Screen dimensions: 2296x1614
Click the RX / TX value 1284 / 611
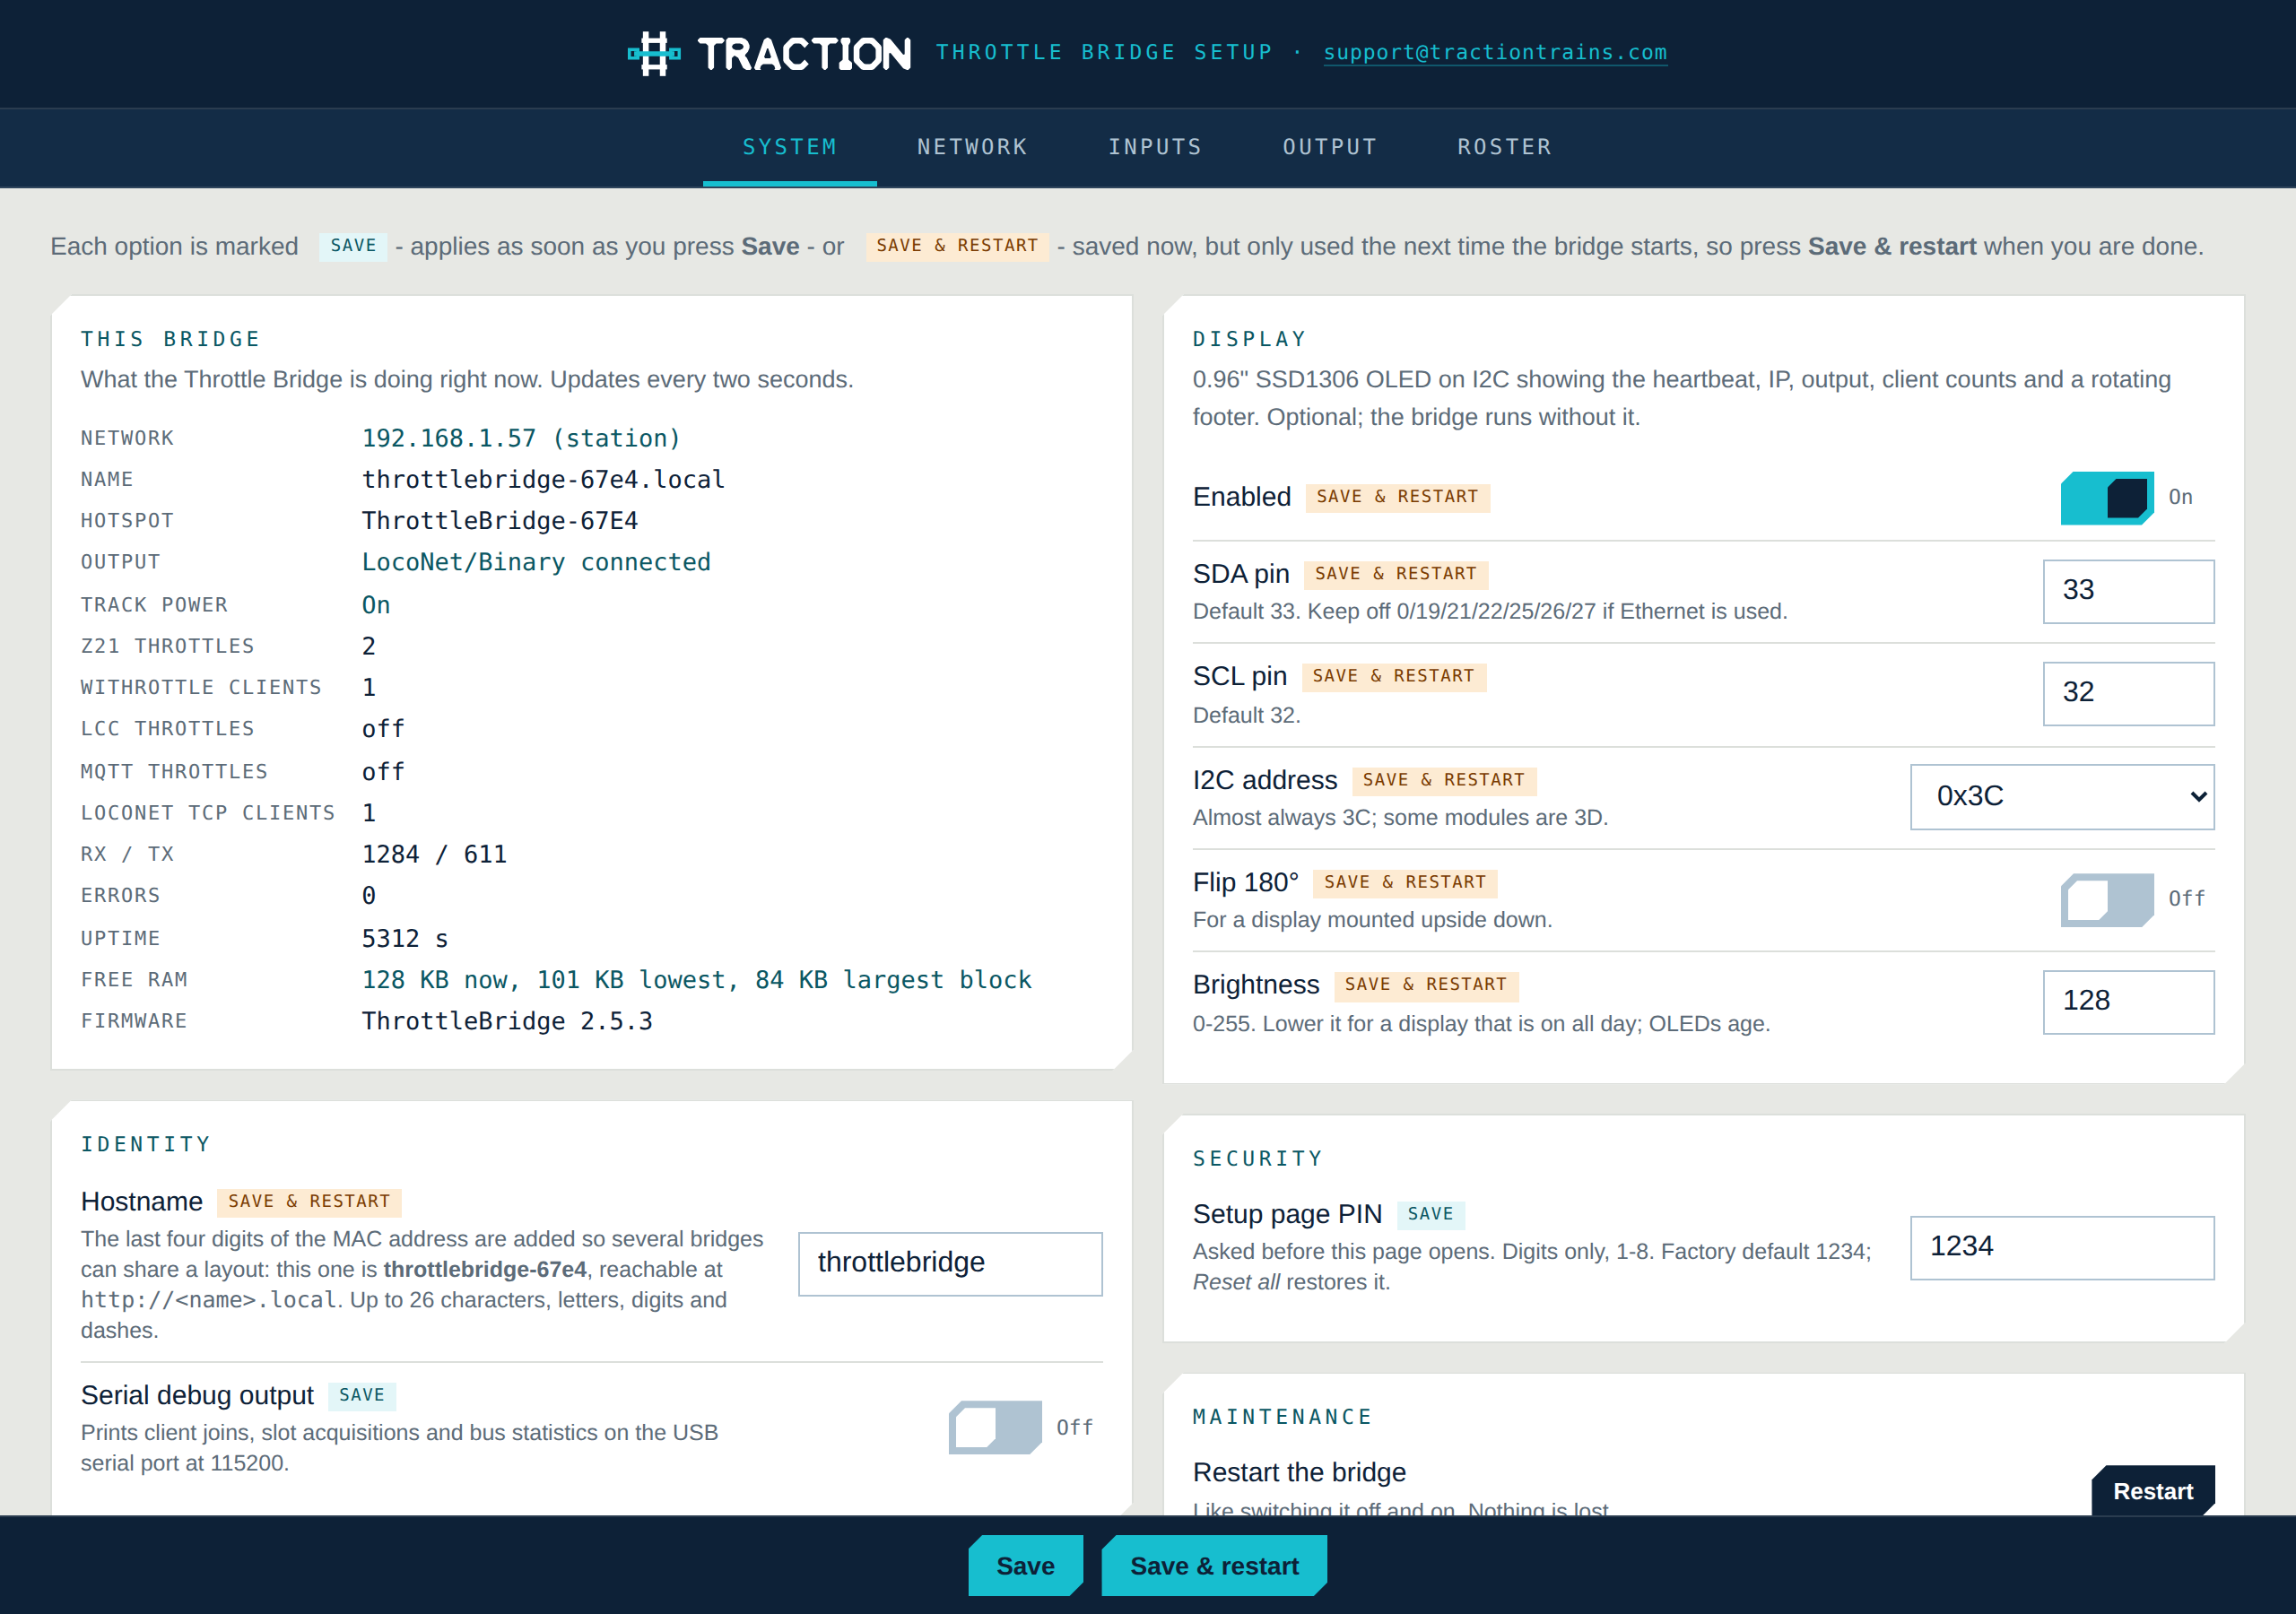click(434, 854)
